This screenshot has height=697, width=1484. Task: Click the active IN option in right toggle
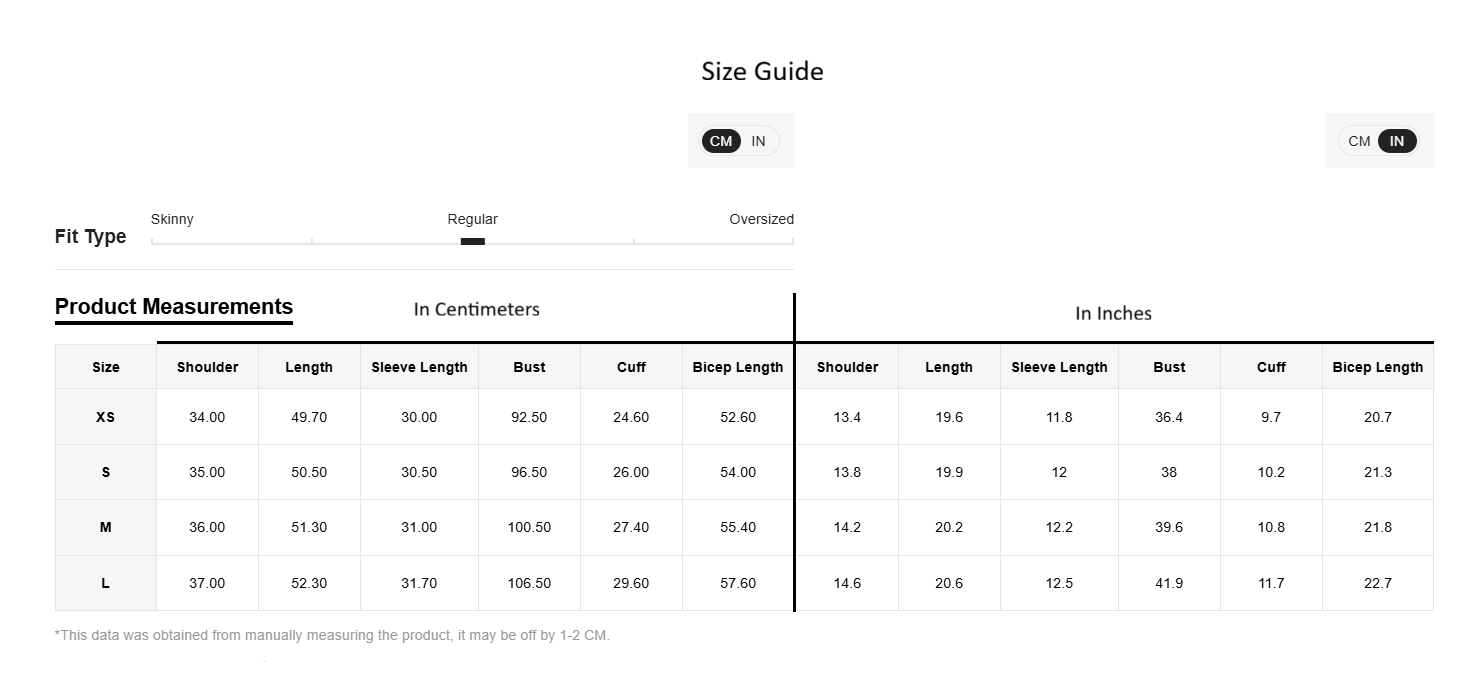tap(1396, 141)
